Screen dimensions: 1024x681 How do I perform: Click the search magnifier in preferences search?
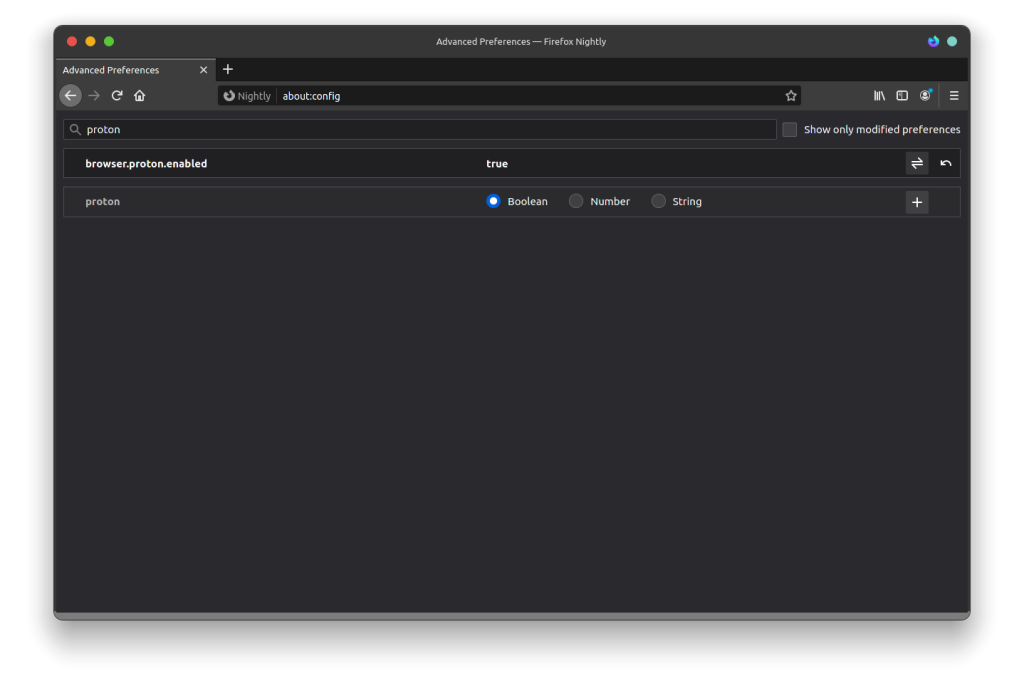[x=74, y=129]
